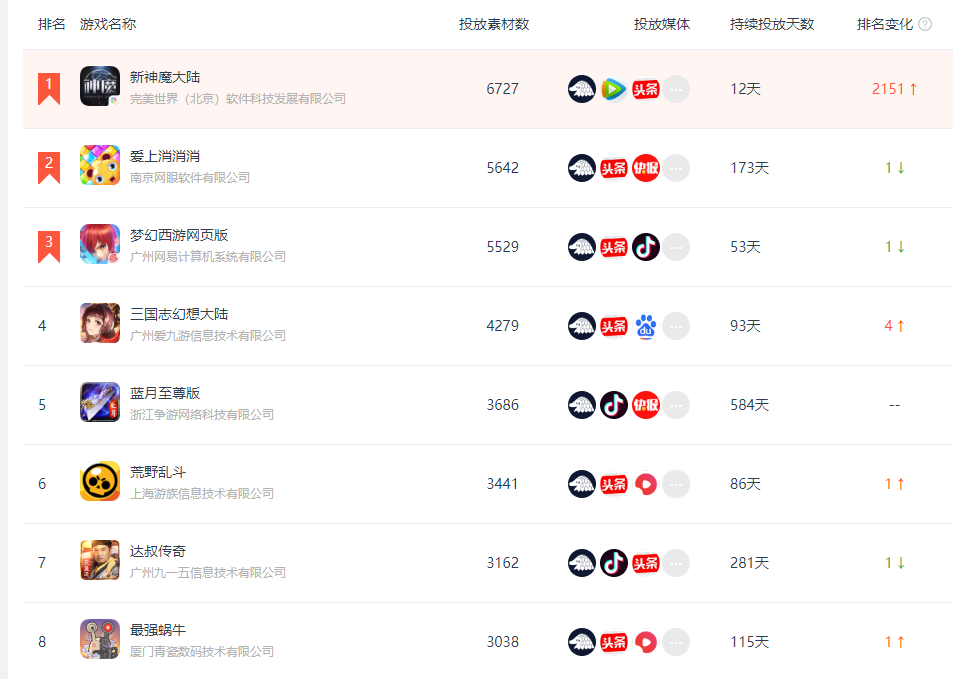Click the 头条 icon in 三国志幻想大陆 row
Viewport: 955px width, 679px height.
pos(613,326)
